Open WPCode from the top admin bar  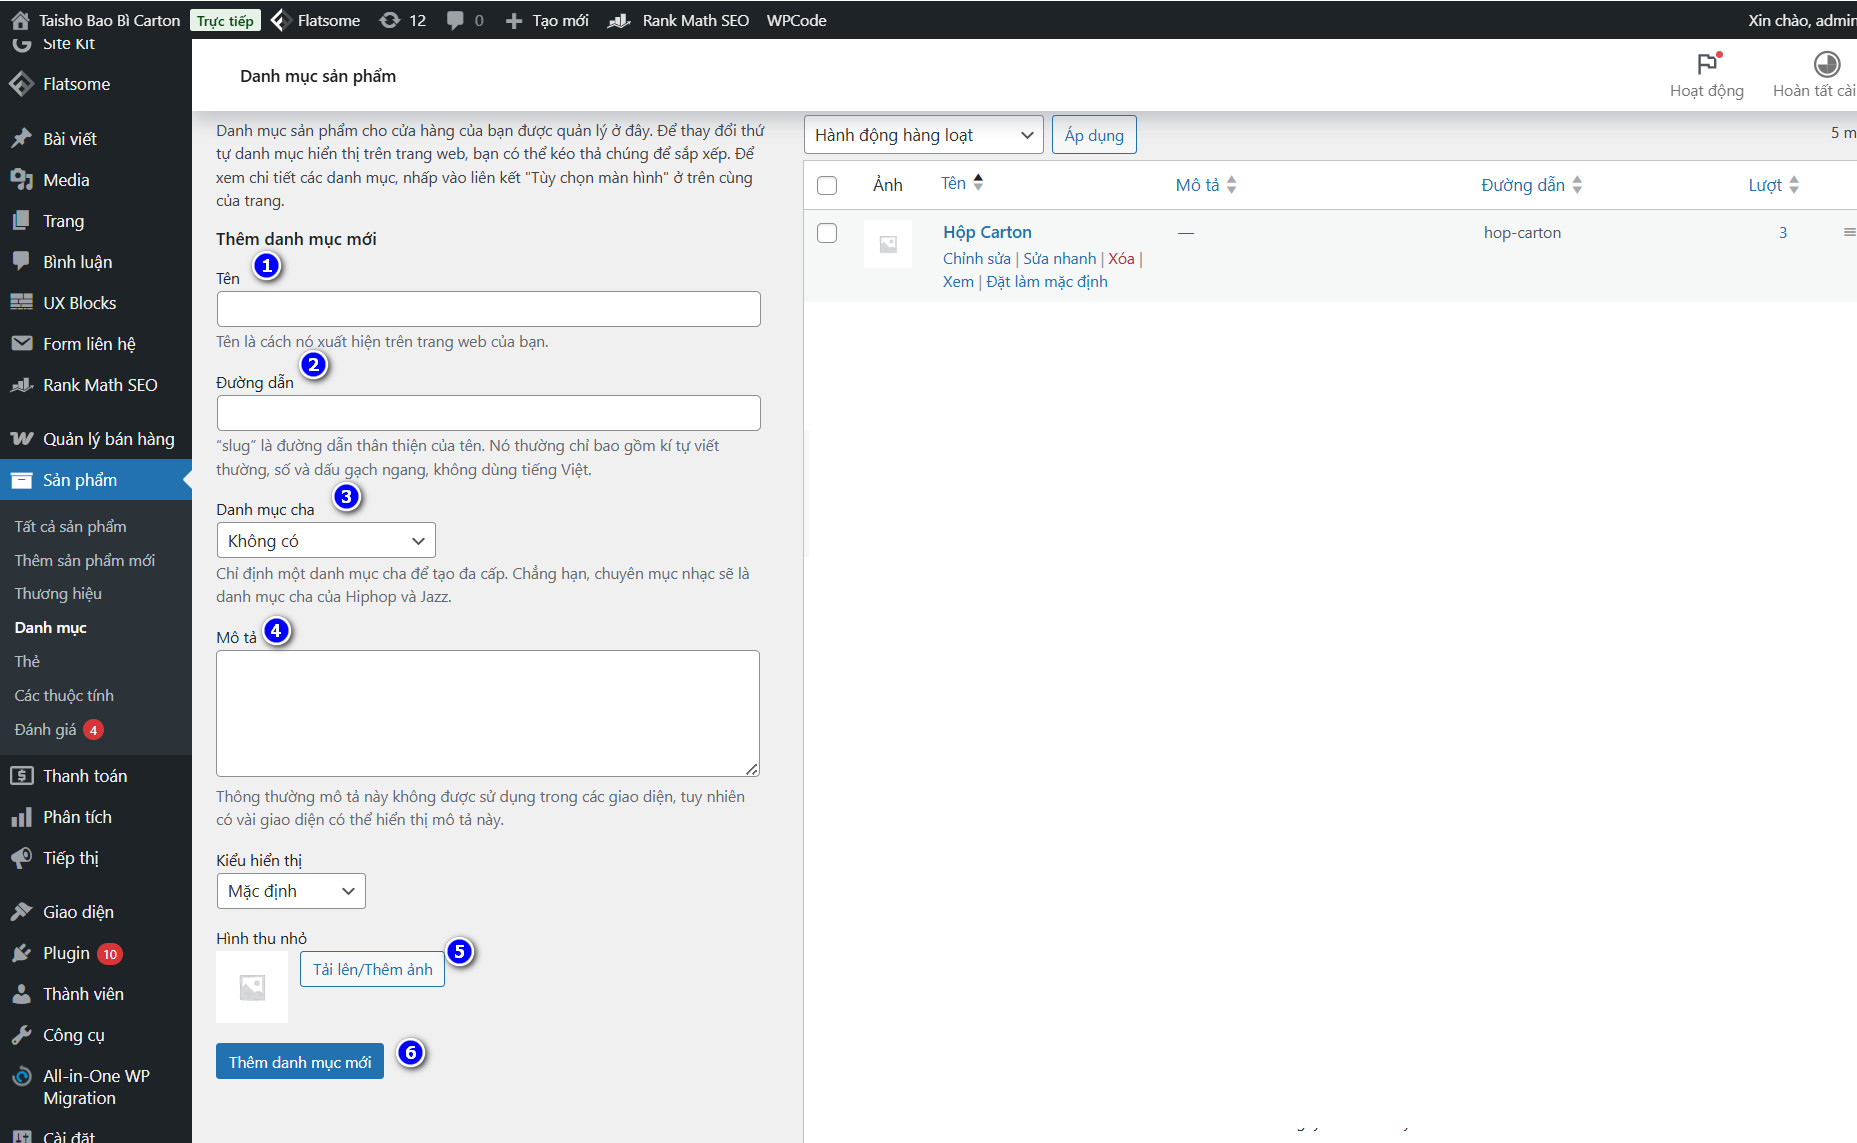795,19
